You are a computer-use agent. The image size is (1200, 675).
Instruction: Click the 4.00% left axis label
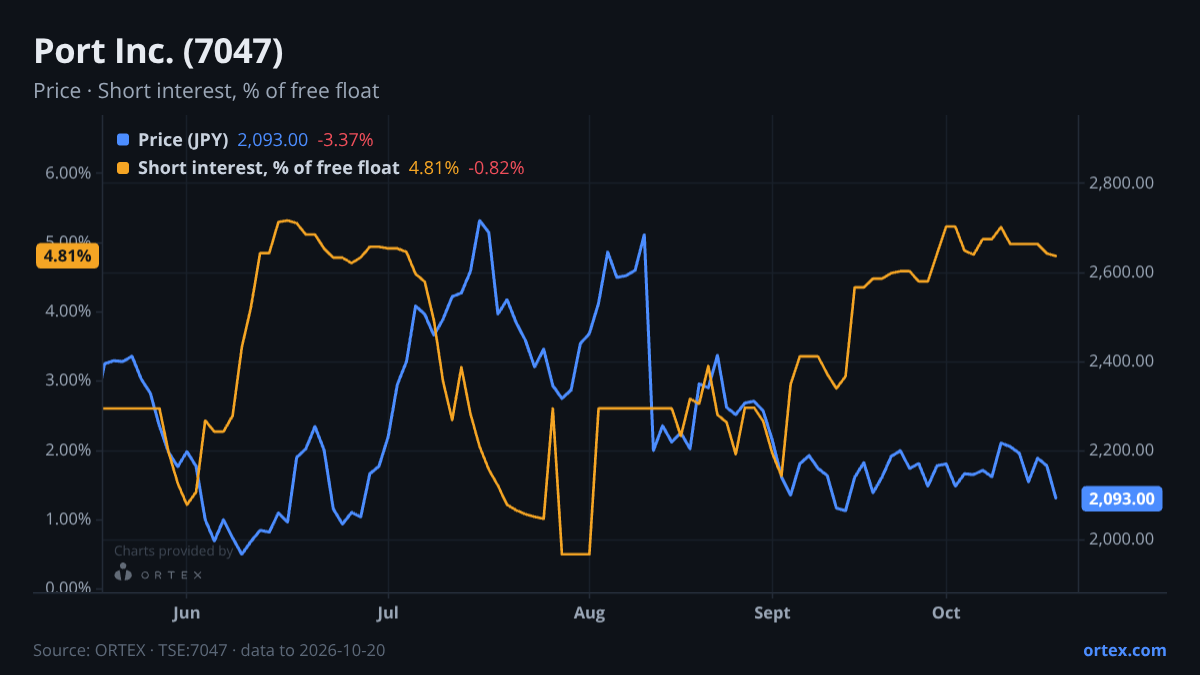(69, 311)
